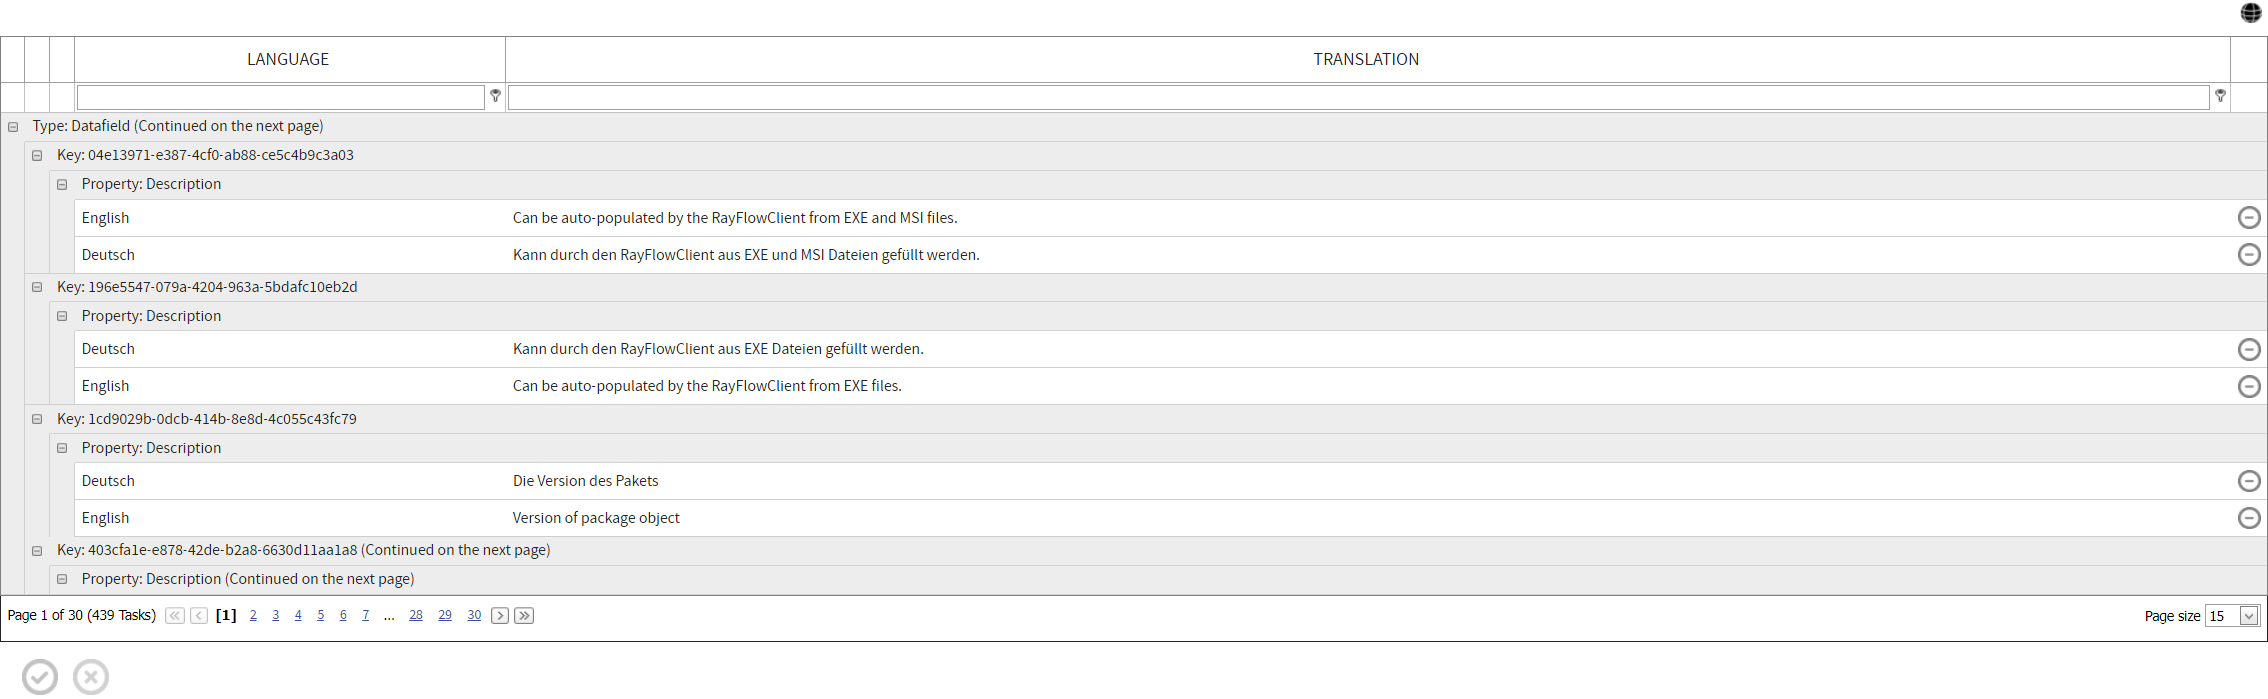The width and height of the screenshot is (2268, 699).
Task: Open the filter icon for Translation column
Action: click(x=2220, y=96)
